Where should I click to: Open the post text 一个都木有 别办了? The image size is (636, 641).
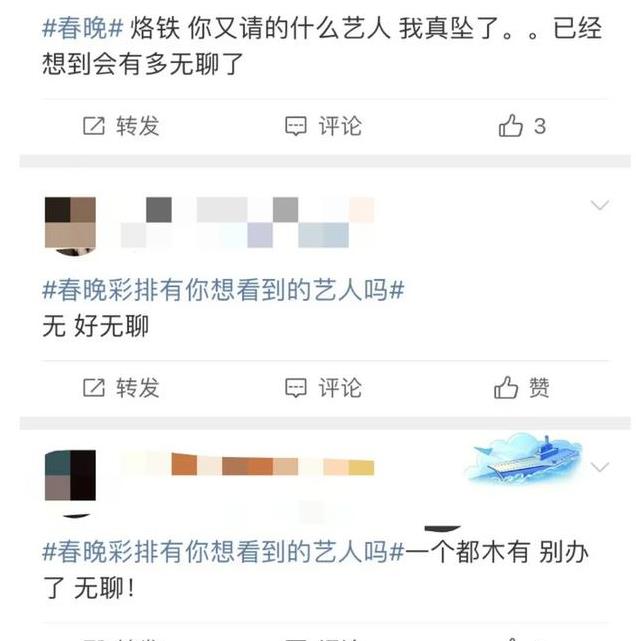(316, 569)
